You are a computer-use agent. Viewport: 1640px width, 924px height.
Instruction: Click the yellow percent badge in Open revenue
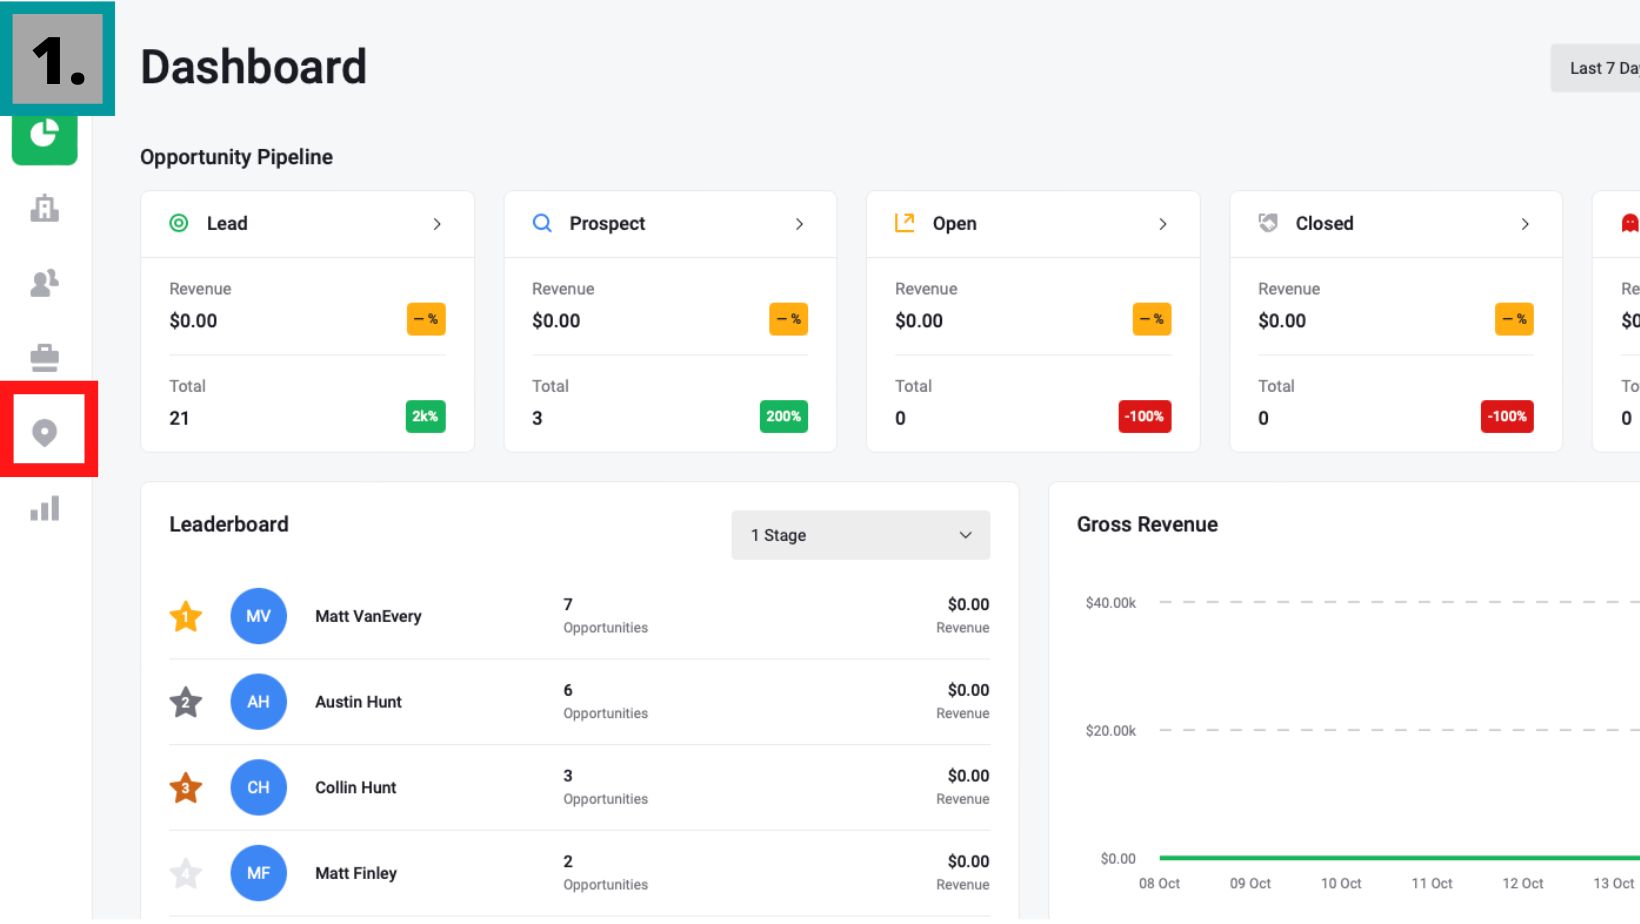pyautogui.click(x=1152, y=319)
